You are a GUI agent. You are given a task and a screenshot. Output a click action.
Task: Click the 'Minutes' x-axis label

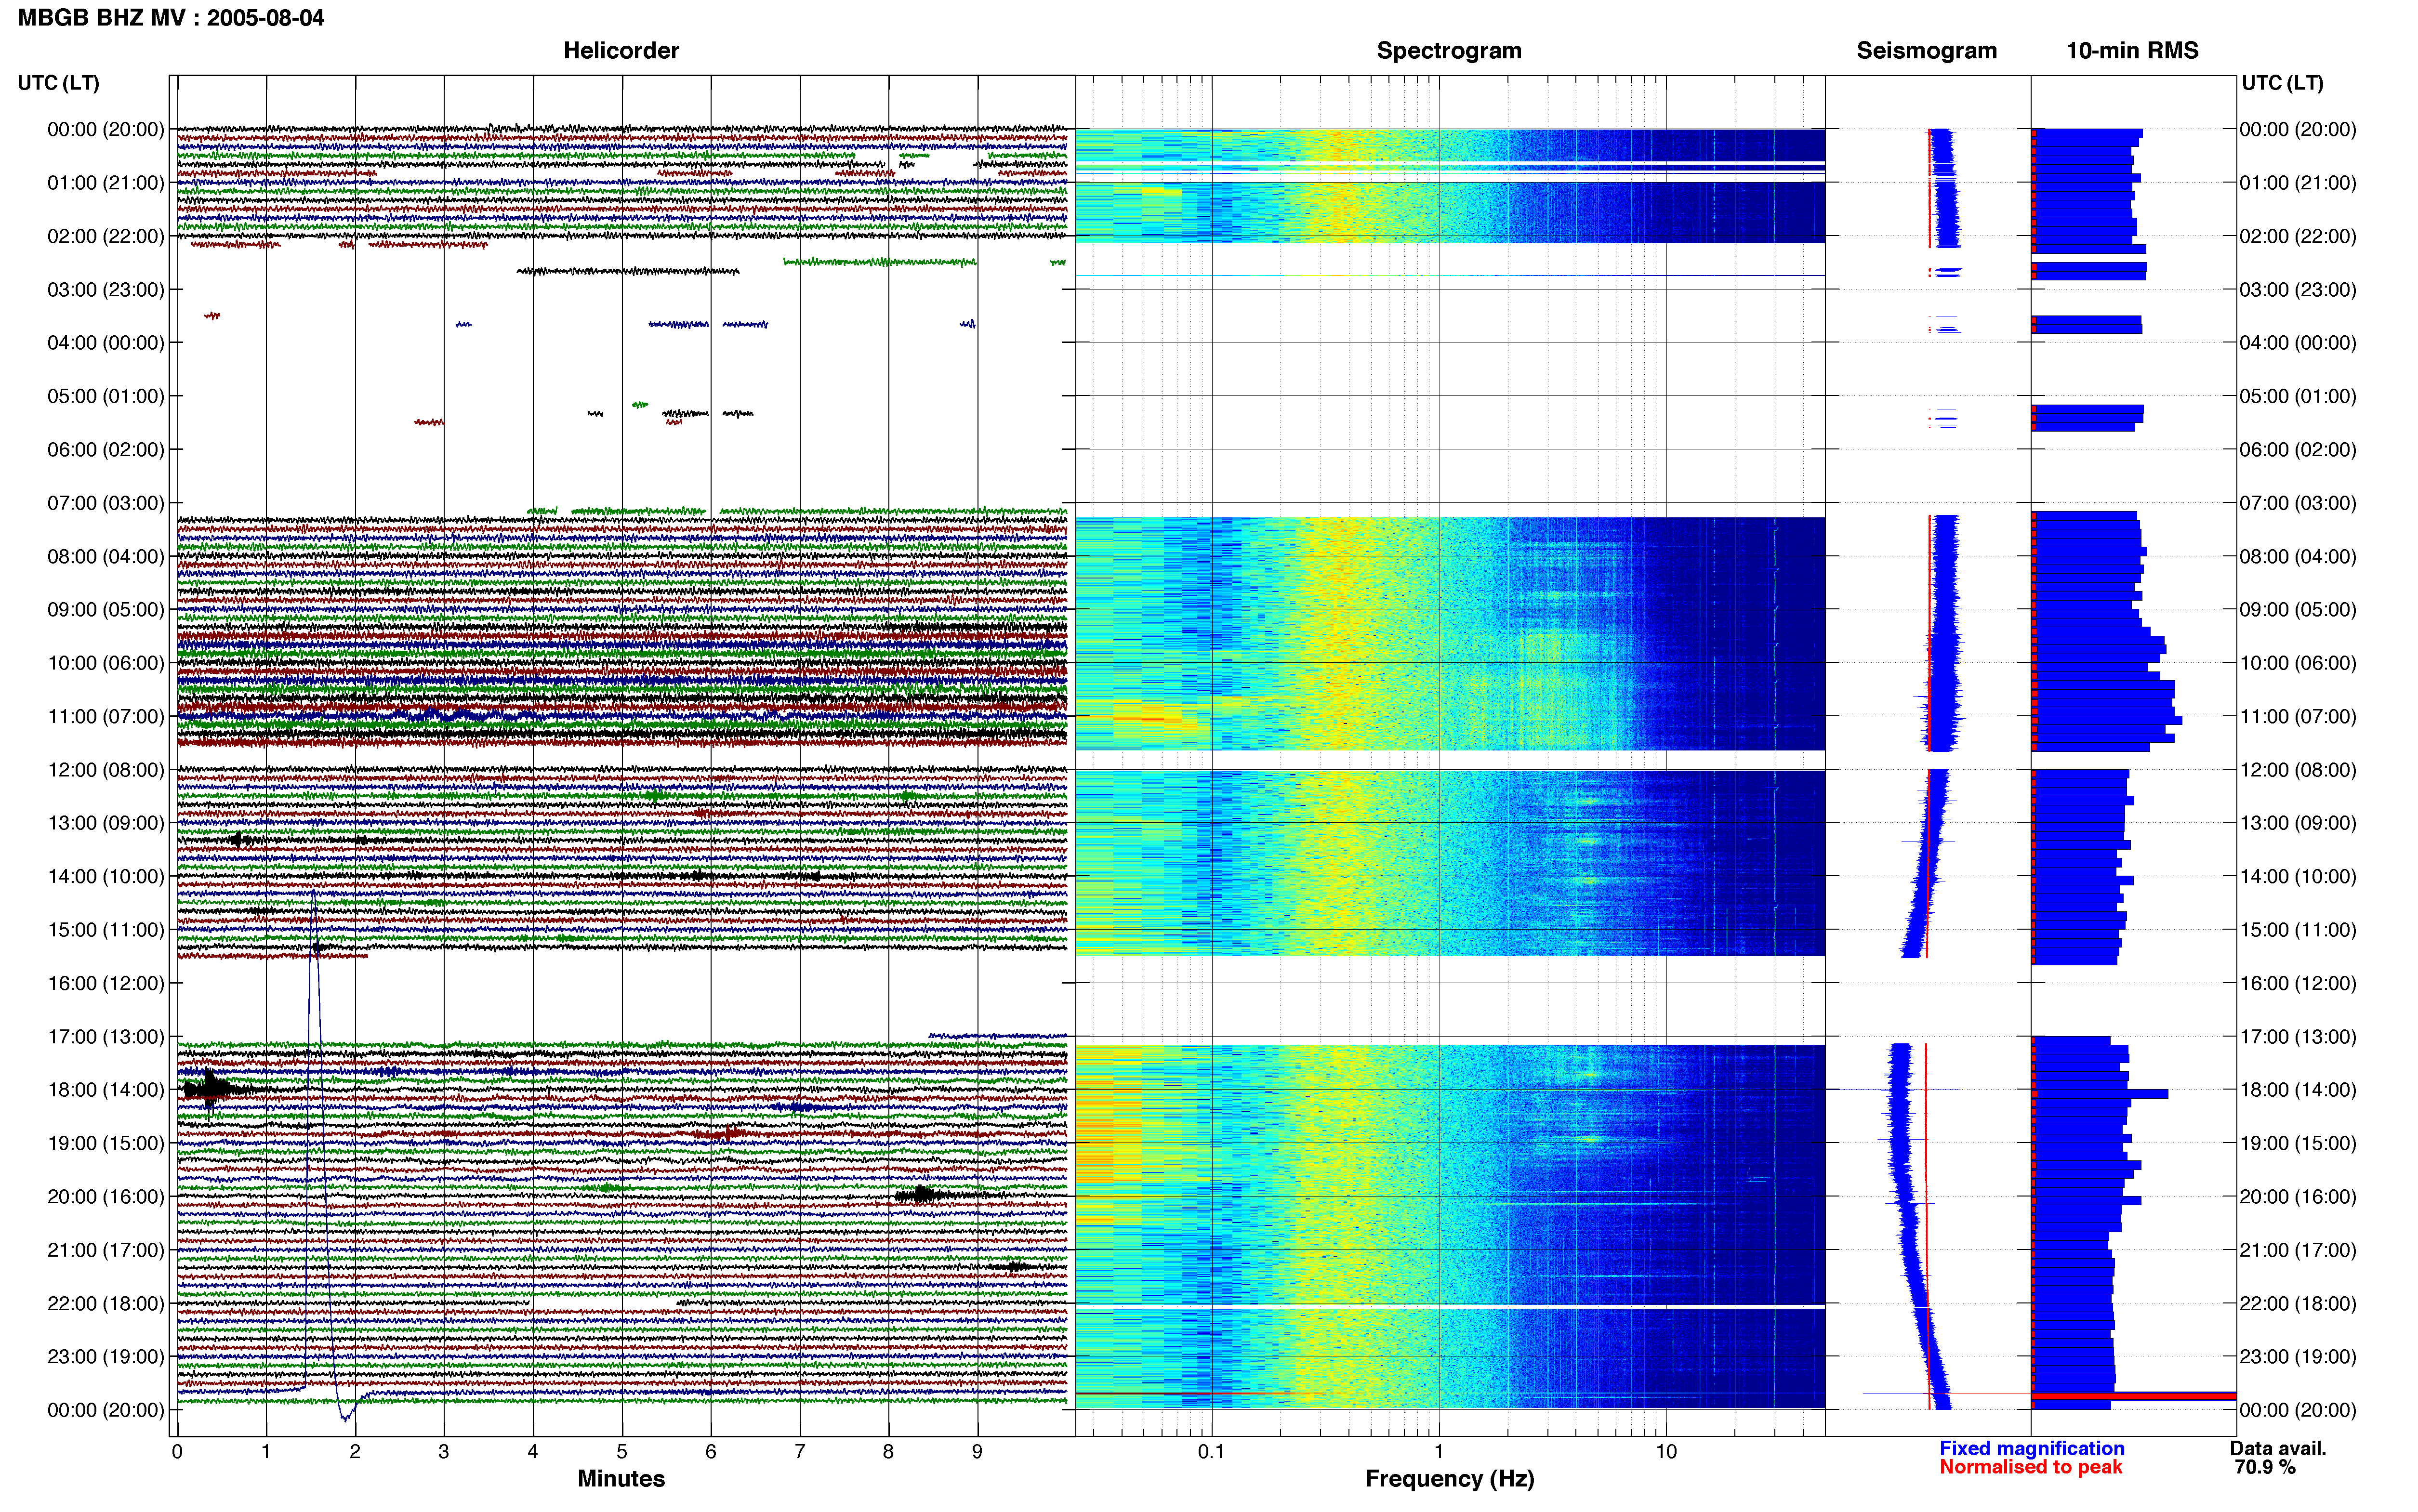click(x=621, y=1478)
